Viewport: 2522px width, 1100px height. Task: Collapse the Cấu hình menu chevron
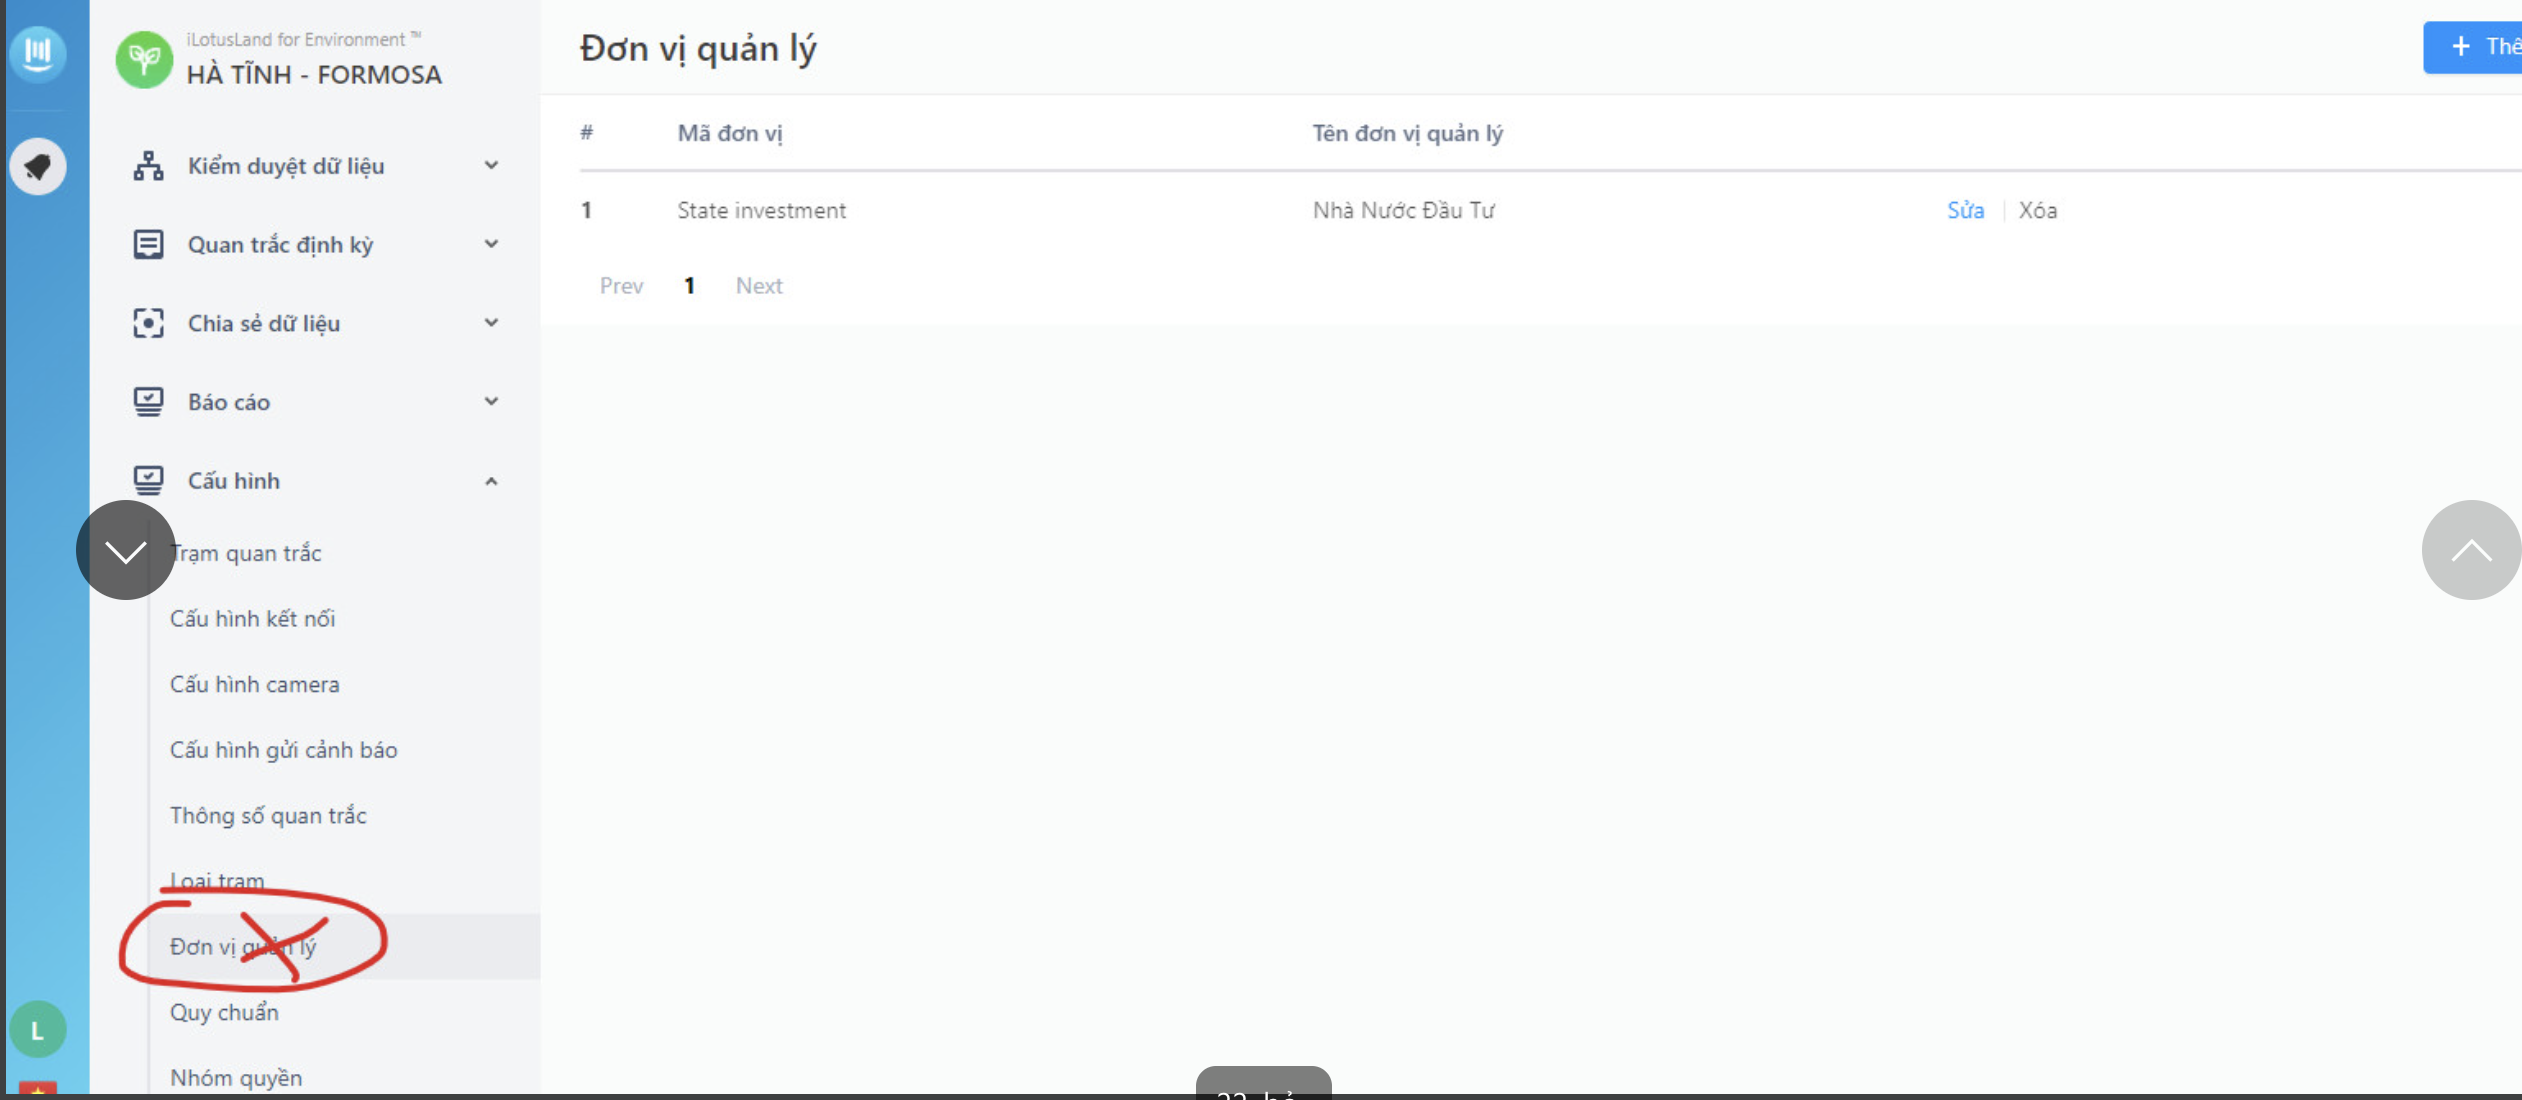[x=491, y=481]
